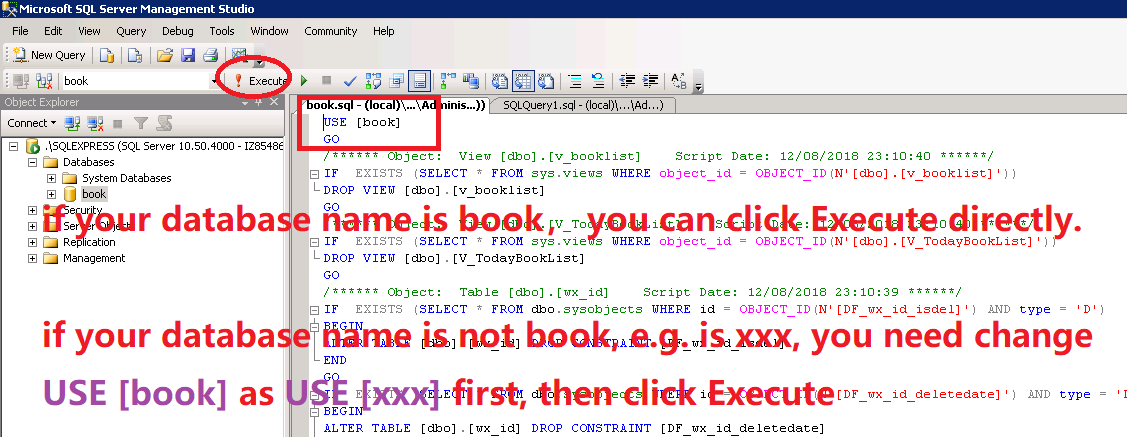The width and height of the screenshot is (1127, 437).
Task: Collapse the SQLEXPRESS server node
Action: point(14,146)
